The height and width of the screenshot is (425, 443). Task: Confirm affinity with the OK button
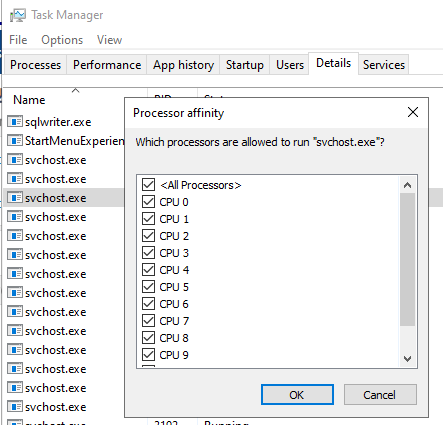click(297, 395)
